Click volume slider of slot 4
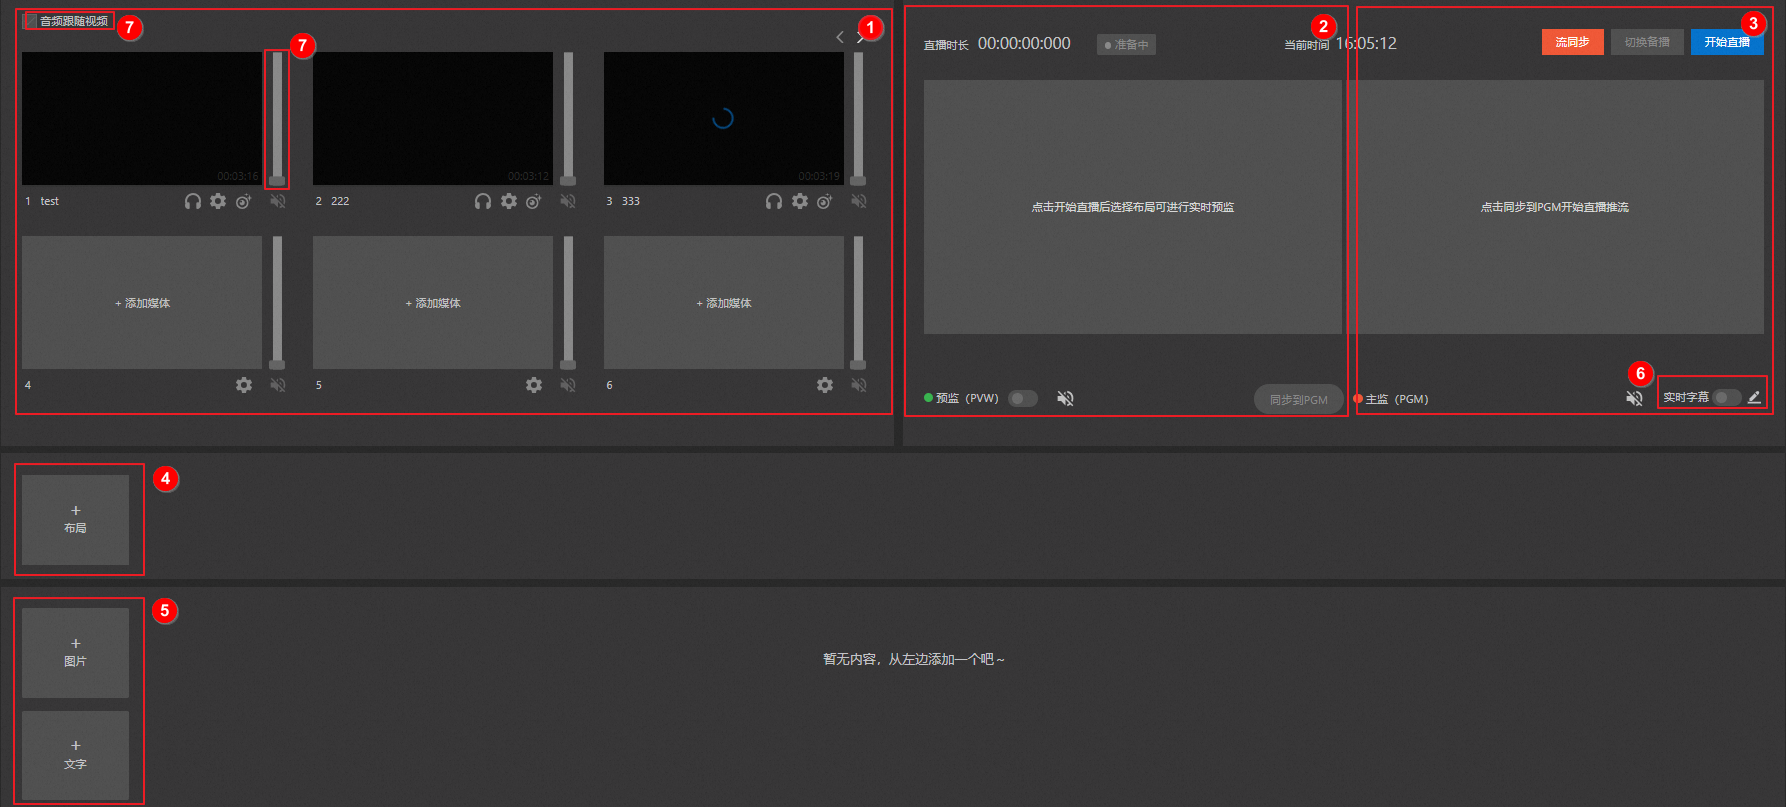This screenshot has width=1786, height=807. tap(277, 302)
